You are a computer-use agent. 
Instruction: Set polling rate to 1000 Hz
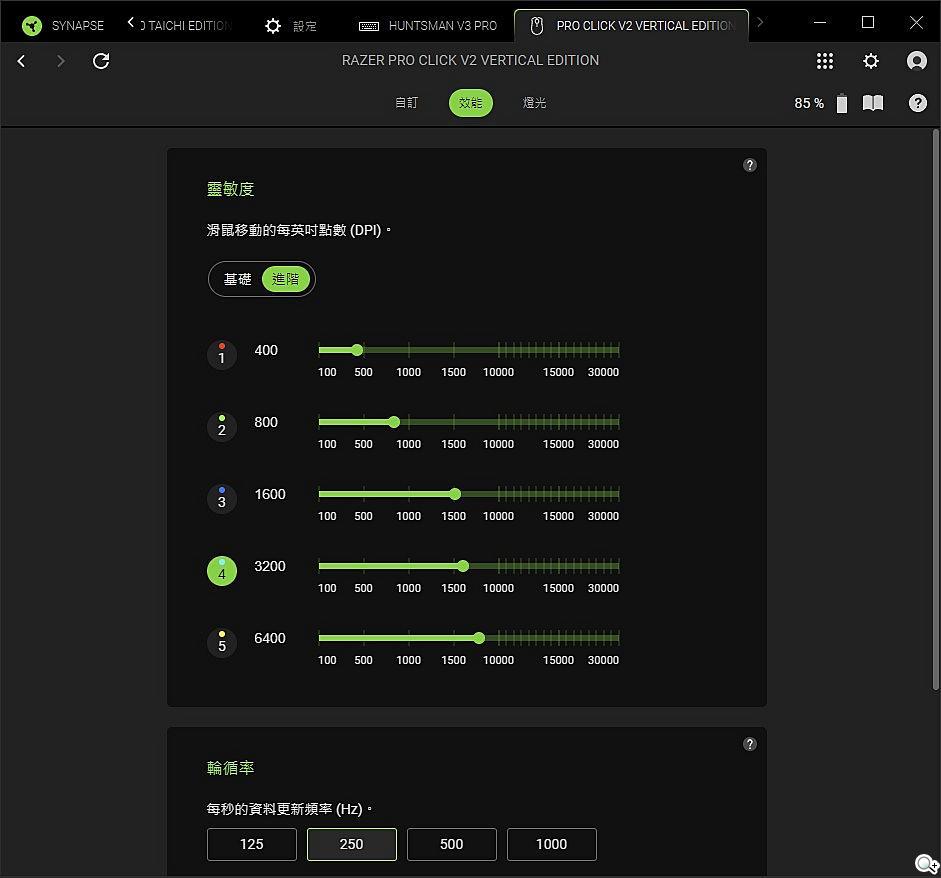point(551,844)
